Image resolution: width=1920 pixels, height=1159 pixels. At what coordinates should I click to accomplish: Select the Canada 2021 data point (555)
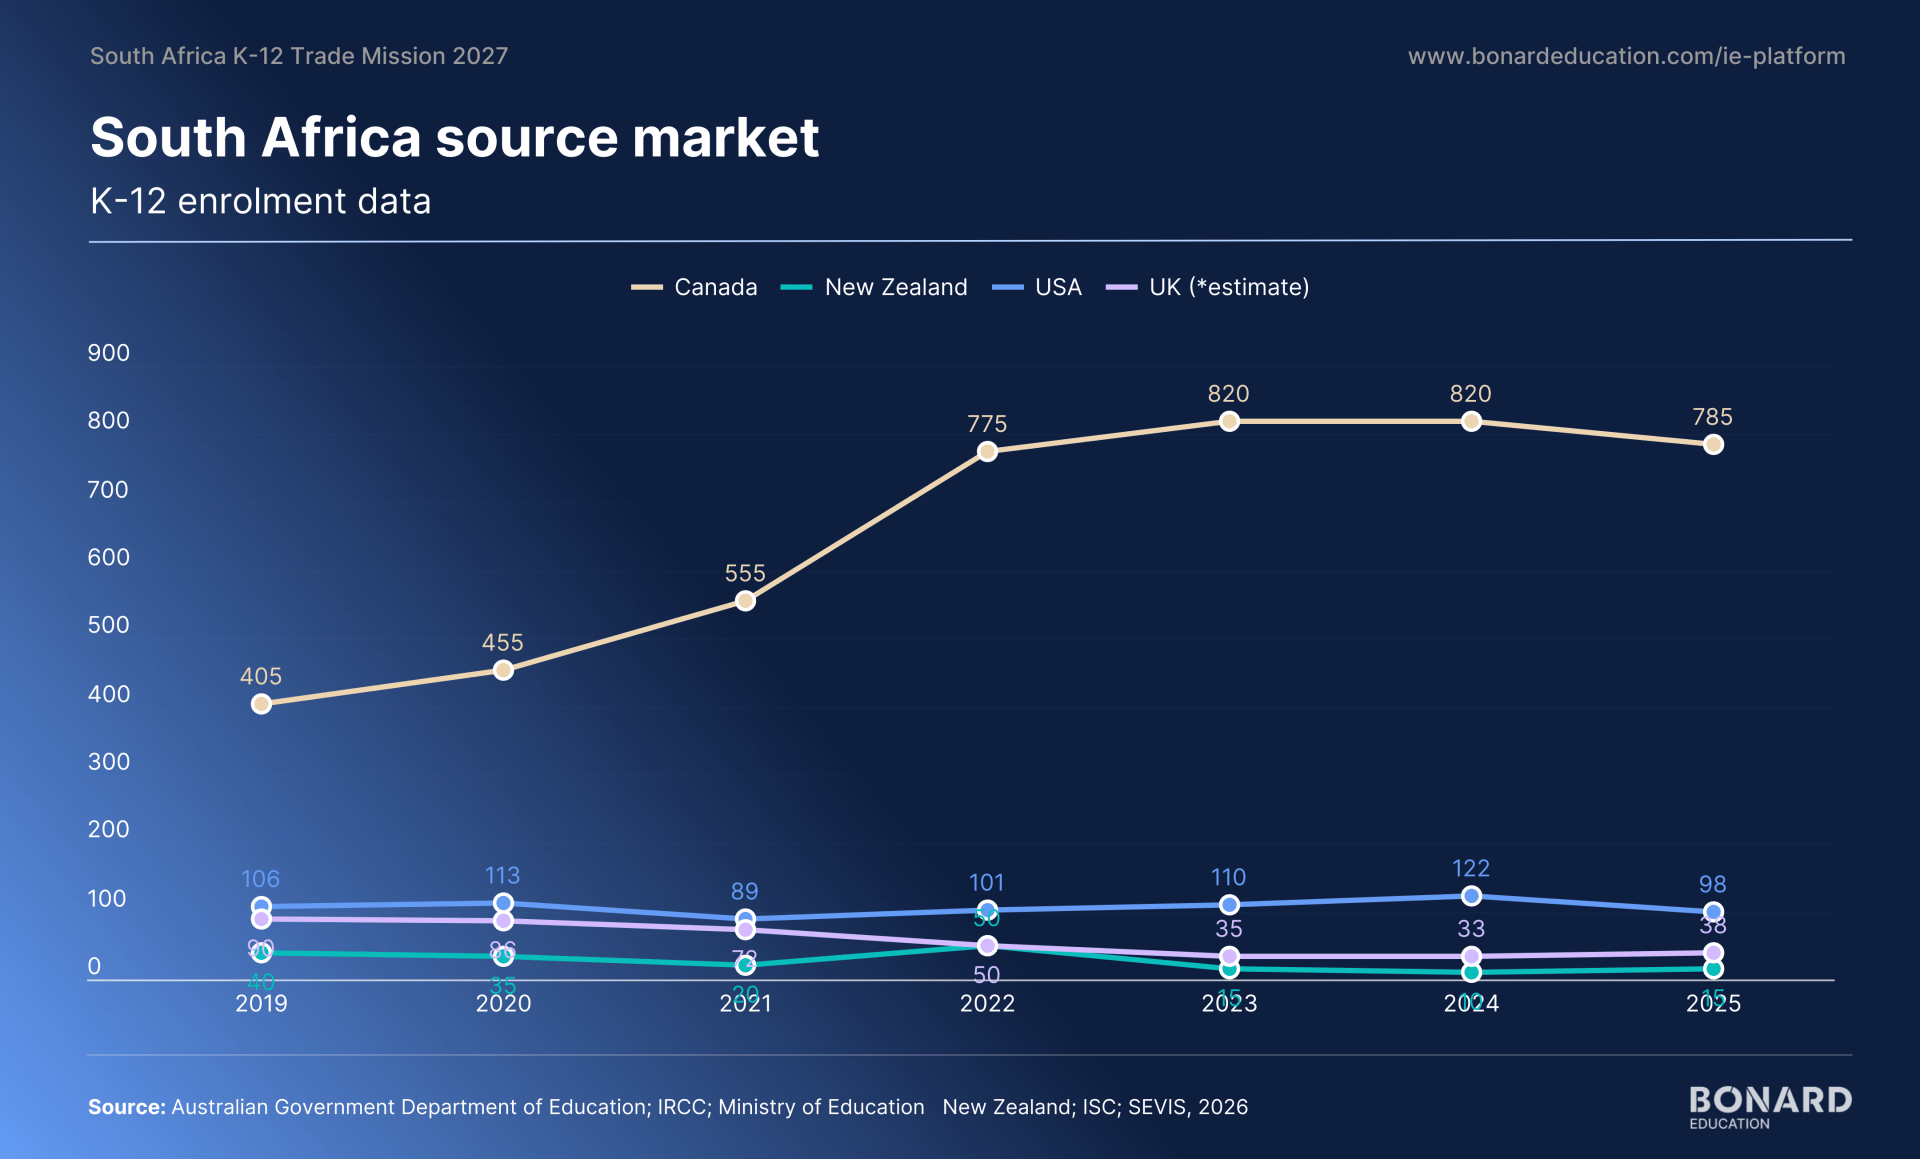(745, 601)
